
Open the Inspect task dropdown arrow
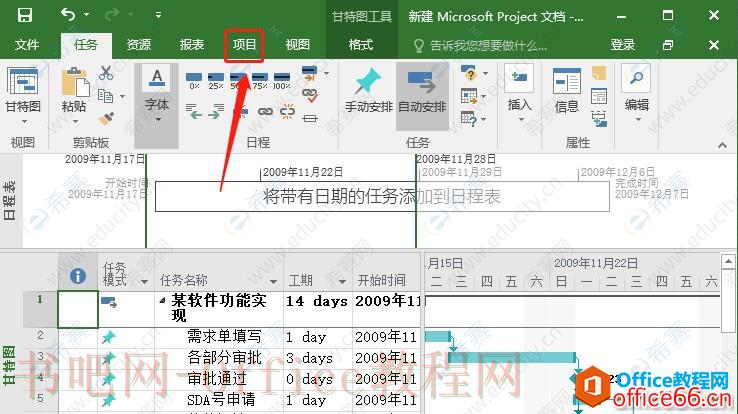[485, 73]
